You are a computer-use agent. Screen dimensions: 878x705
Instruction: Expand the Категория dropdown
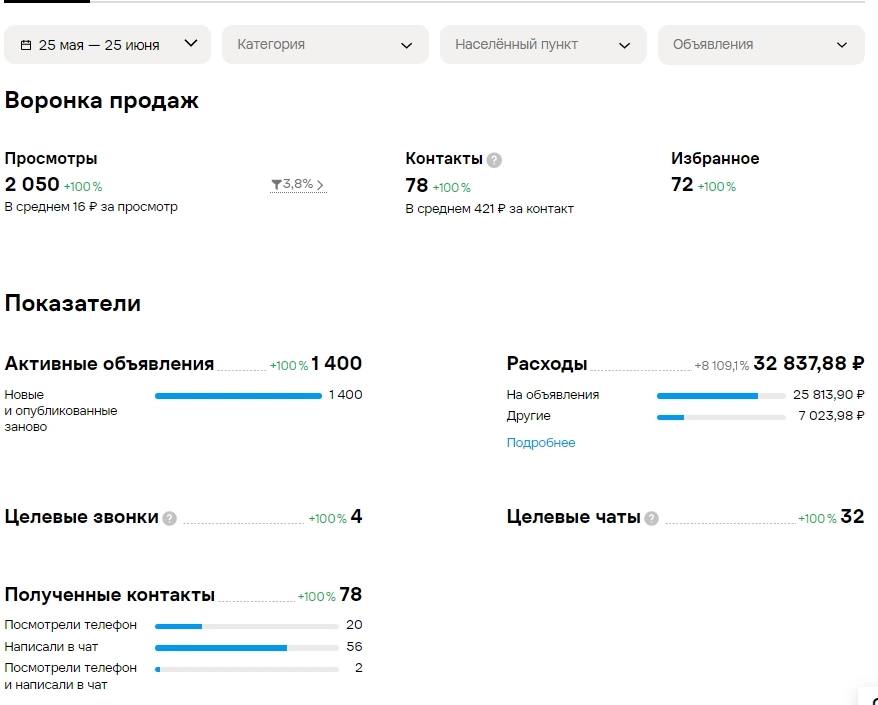(x=325, y=44)
